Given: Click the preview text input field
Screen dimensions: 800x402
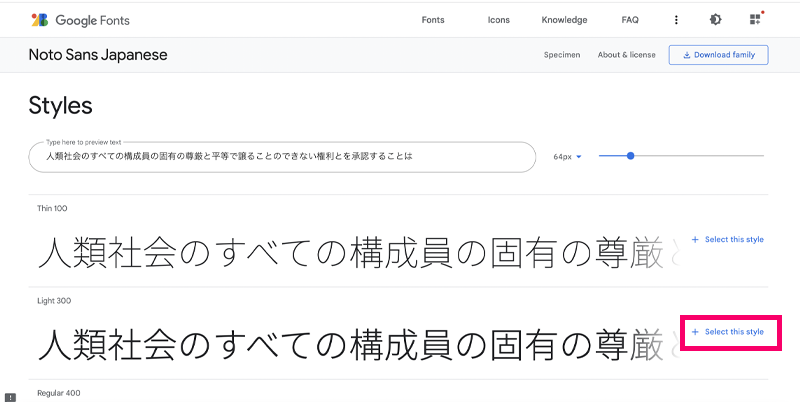Looking at the screenshot, I should tap(280, 157).
